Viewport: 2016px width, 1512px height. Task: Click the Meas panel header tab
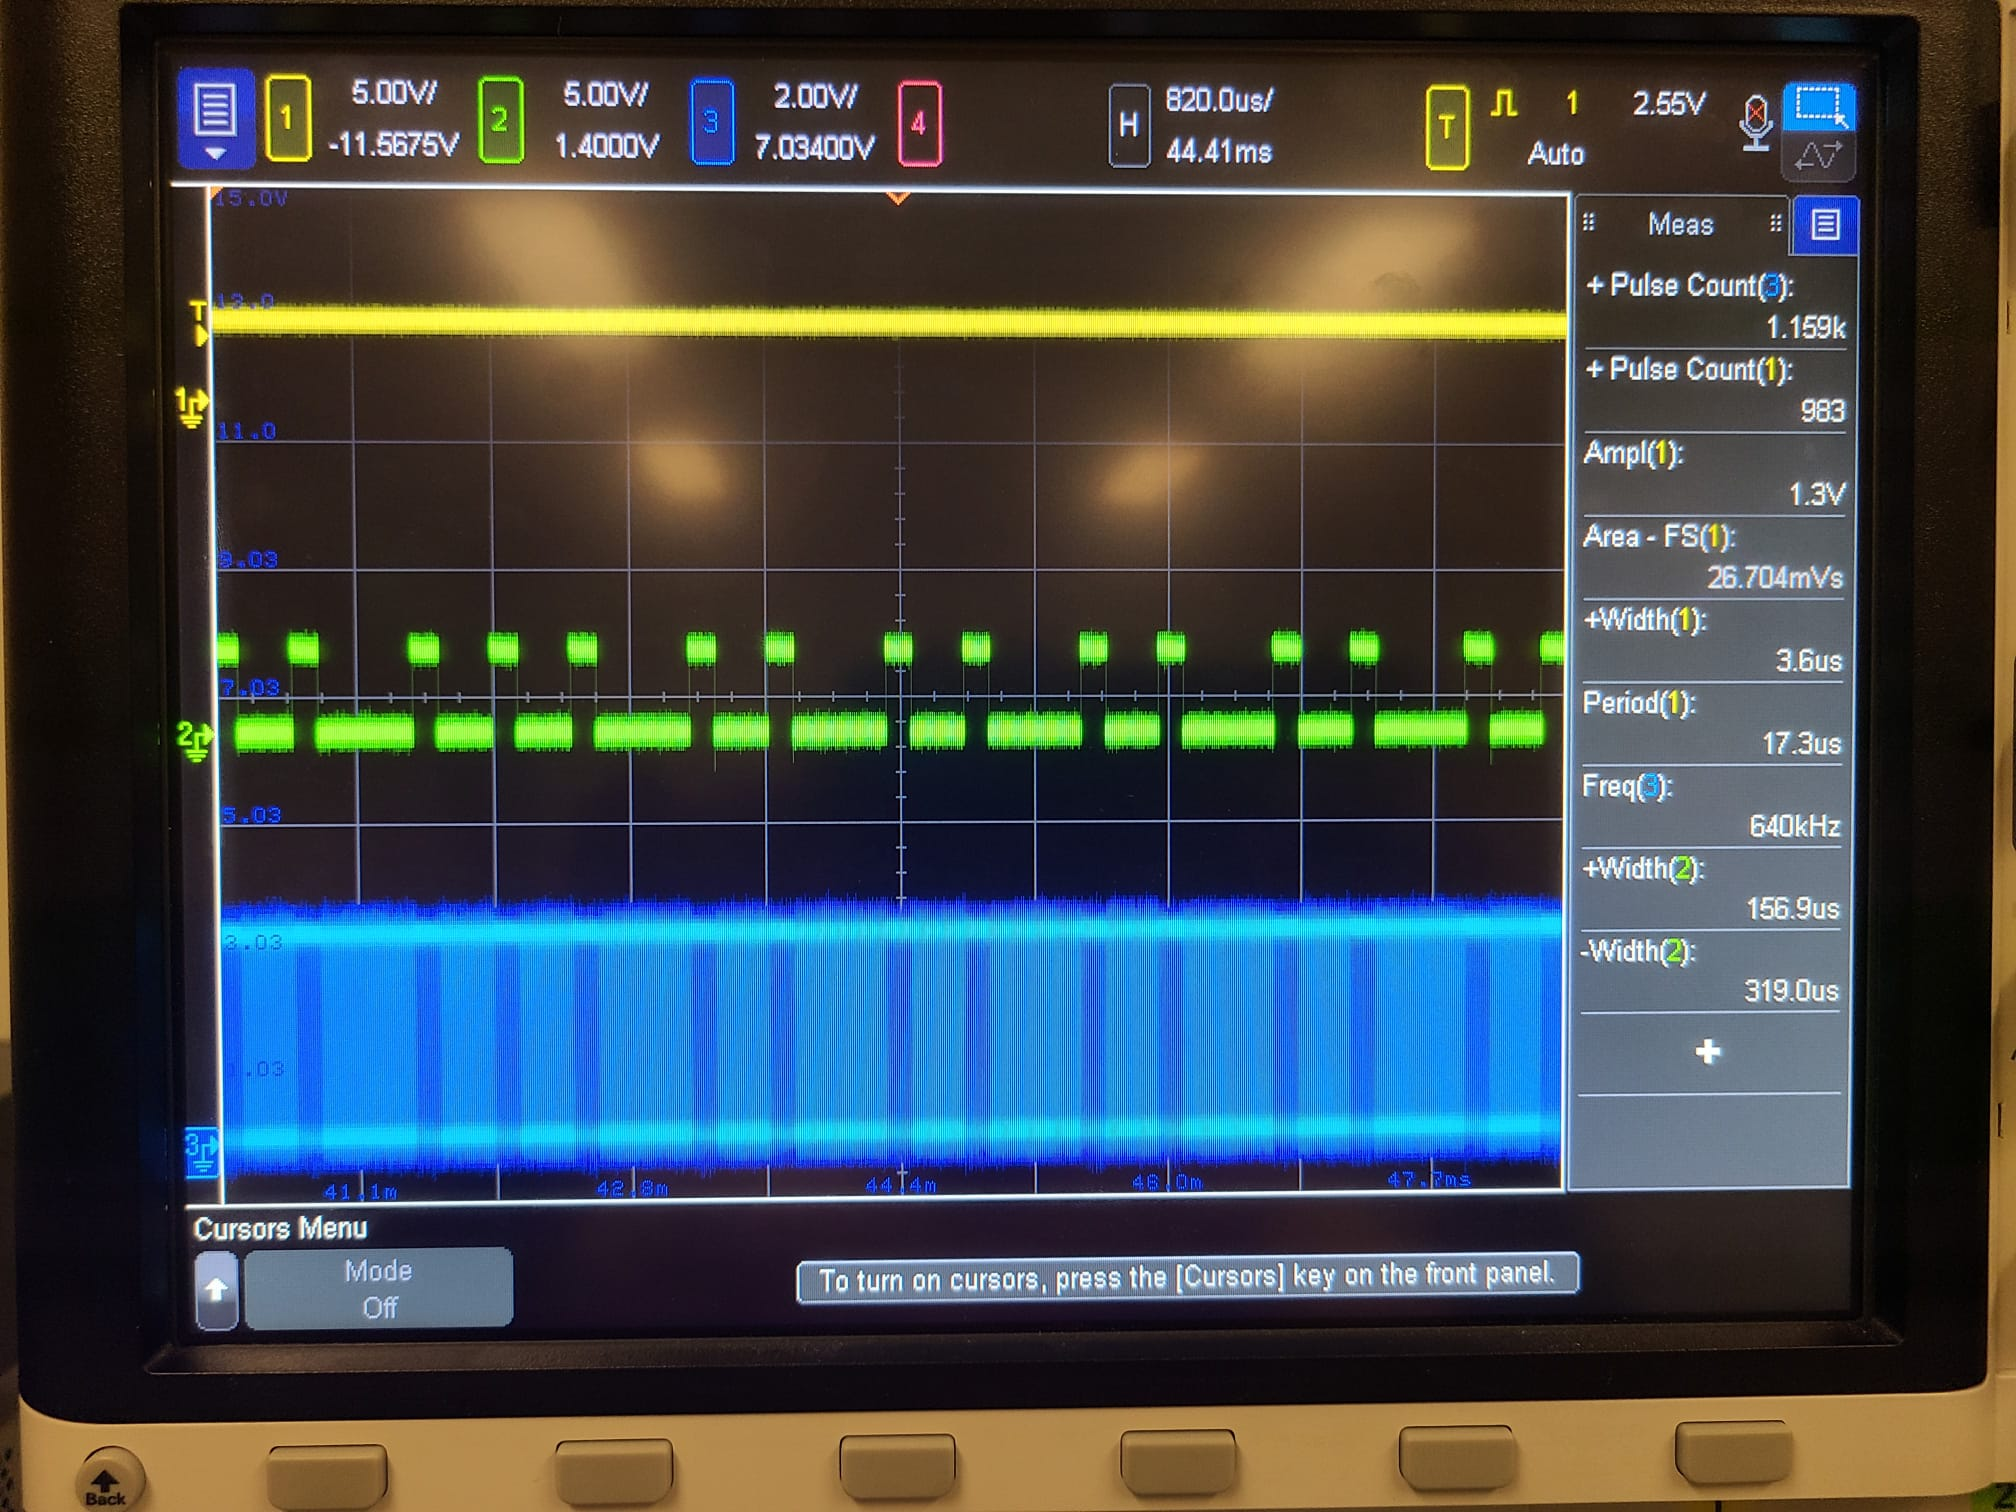(1683, 225)
